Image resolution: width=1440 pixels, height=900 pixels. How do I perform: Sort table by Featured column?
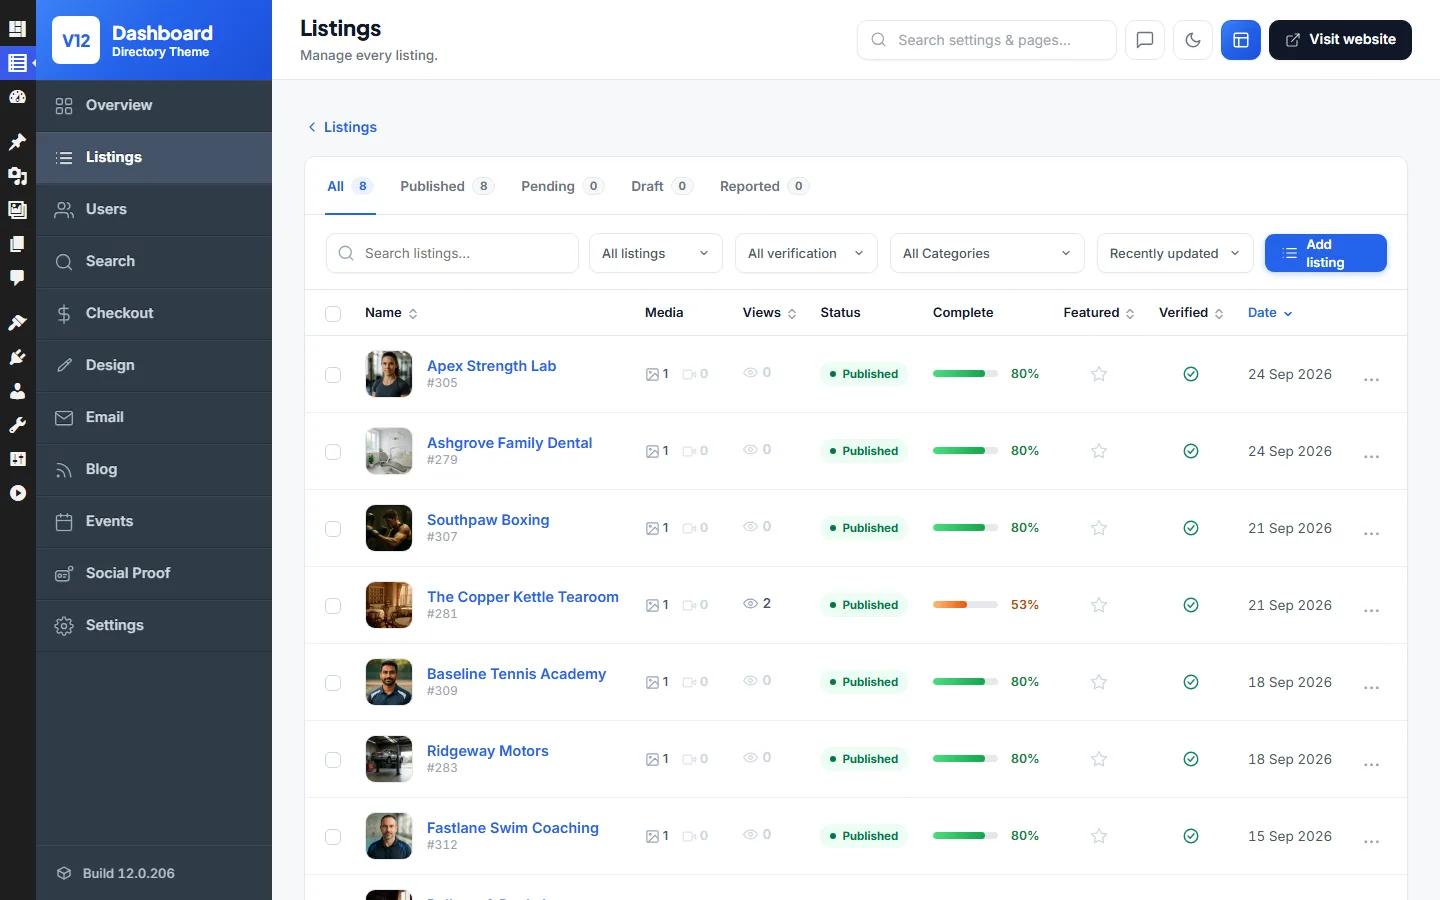point(1099,313)
